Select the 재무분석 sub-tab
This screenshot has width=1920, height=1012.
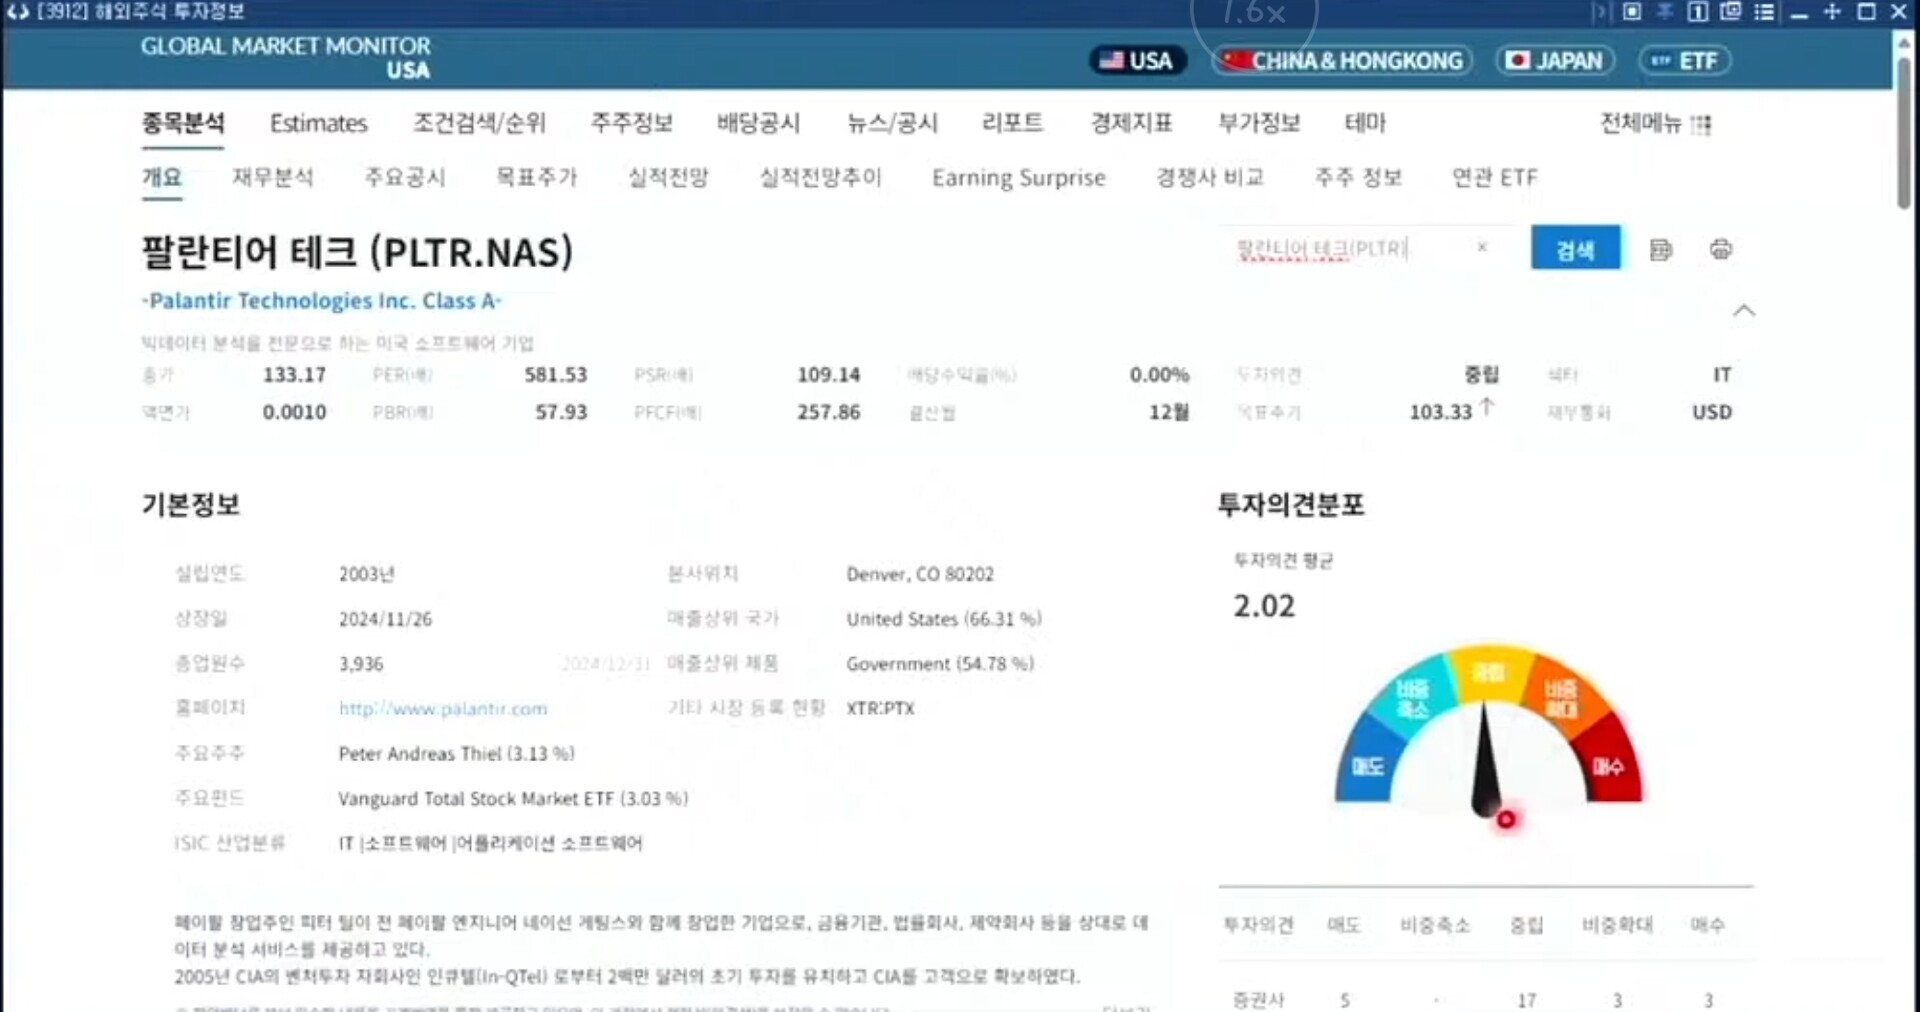point(273,177)
